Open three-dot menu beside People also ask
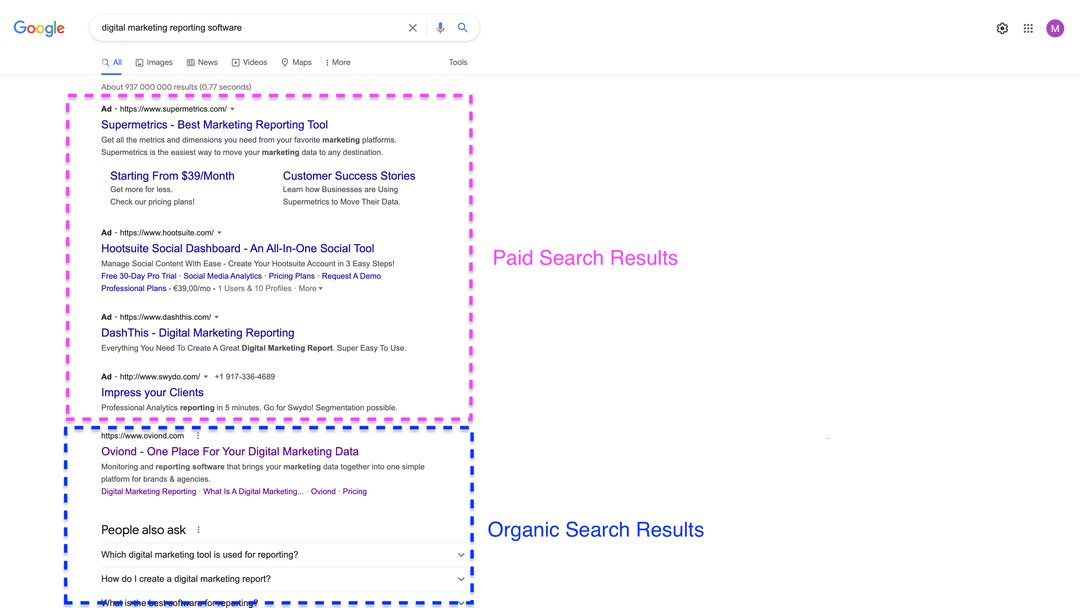 198,530
